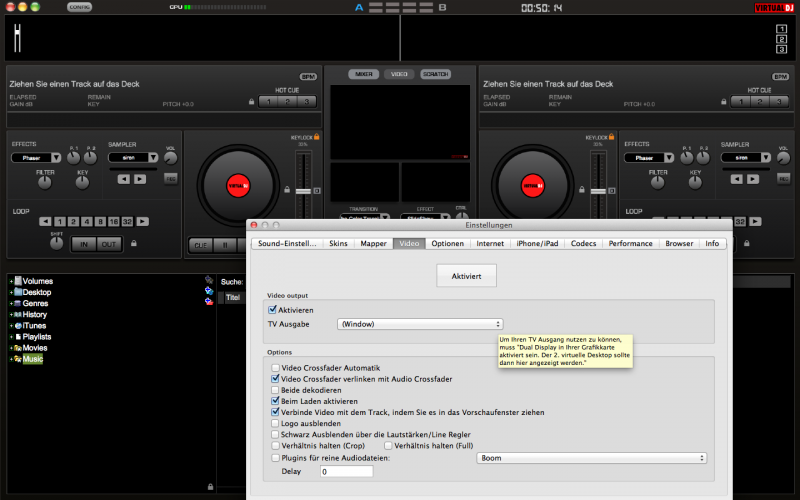800x500 pixels.
Task: Click left deck red VirtualDJ turntable
Action: click(238, 186)
